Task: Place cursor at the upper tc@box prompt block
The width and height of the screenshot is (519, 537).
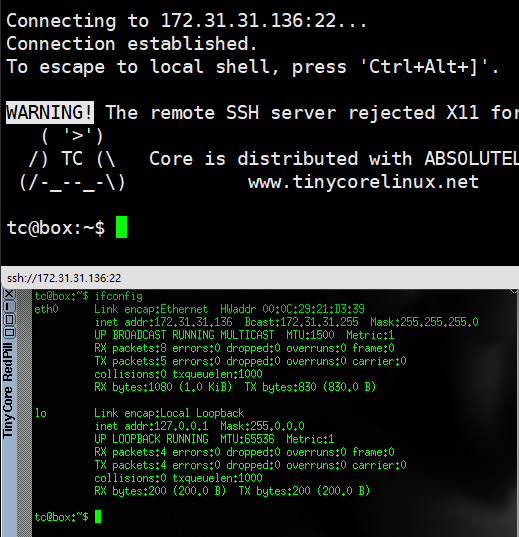Action: tap(121, 227)
